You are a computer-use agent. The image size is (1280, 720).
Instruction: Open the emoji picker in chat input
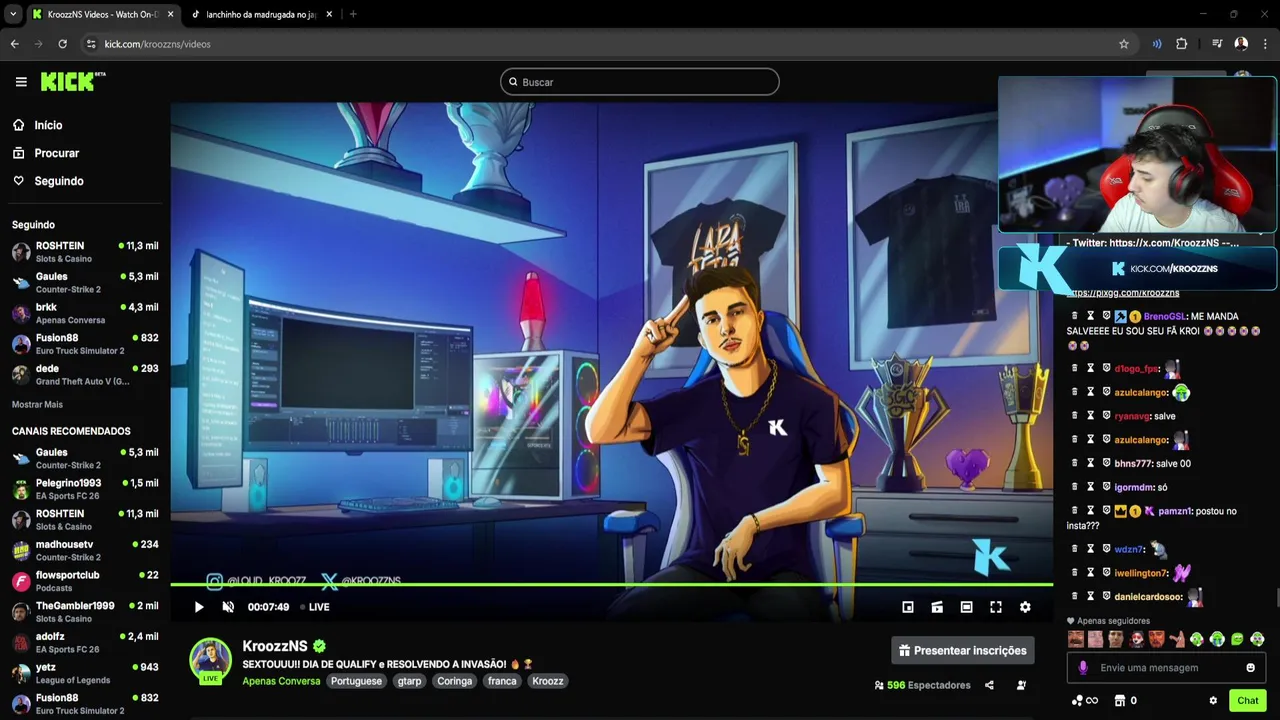pos(1250,668)
